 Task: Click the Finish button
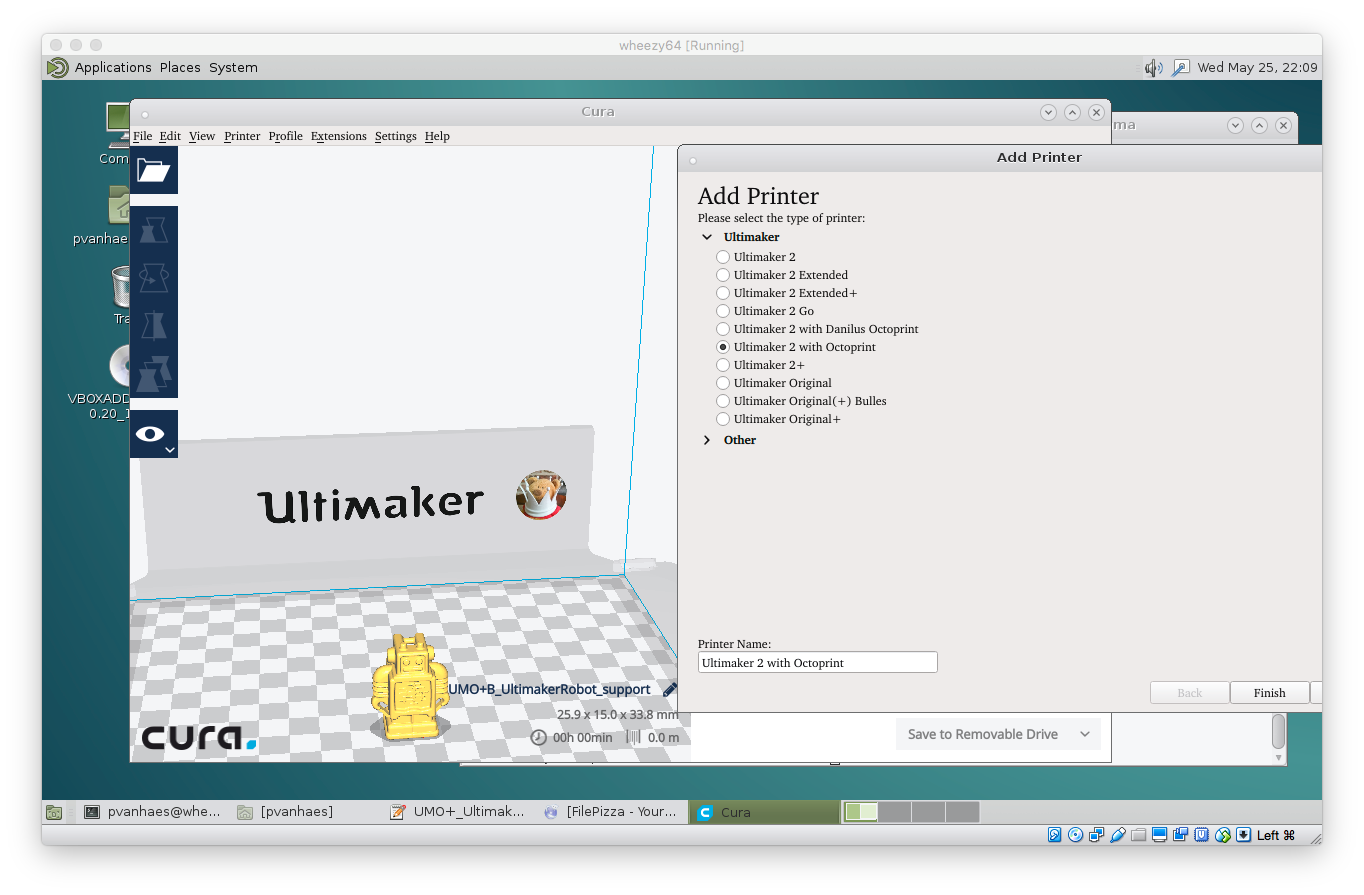click(1269, 693)
